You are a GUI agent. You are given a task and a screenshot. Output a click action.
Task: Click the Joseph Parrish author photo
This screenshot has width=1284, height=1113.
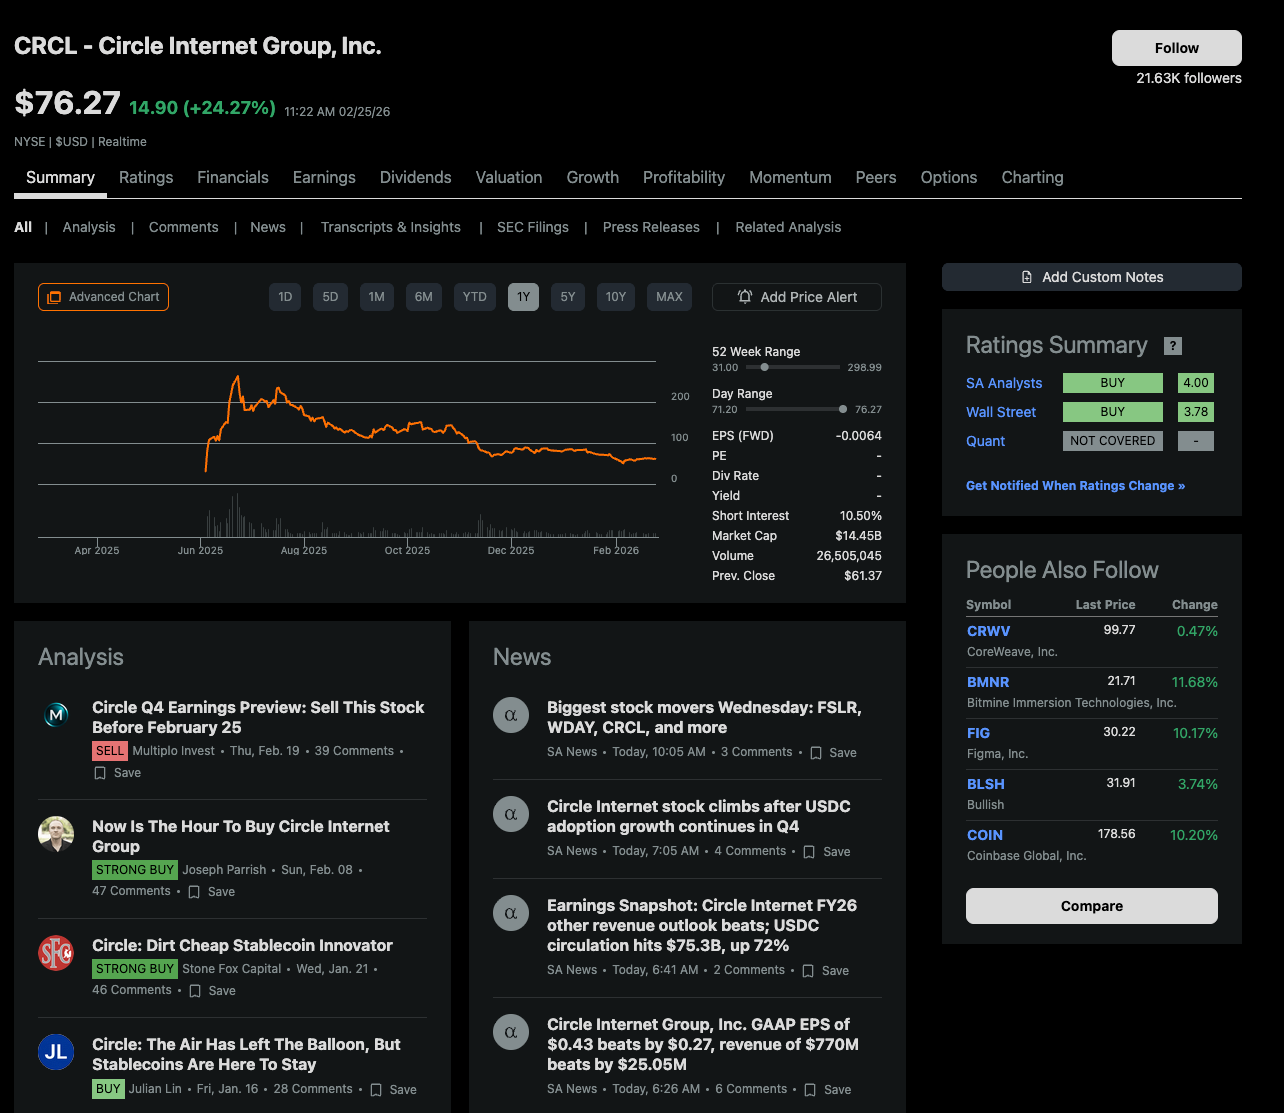[x=56, y=834]
